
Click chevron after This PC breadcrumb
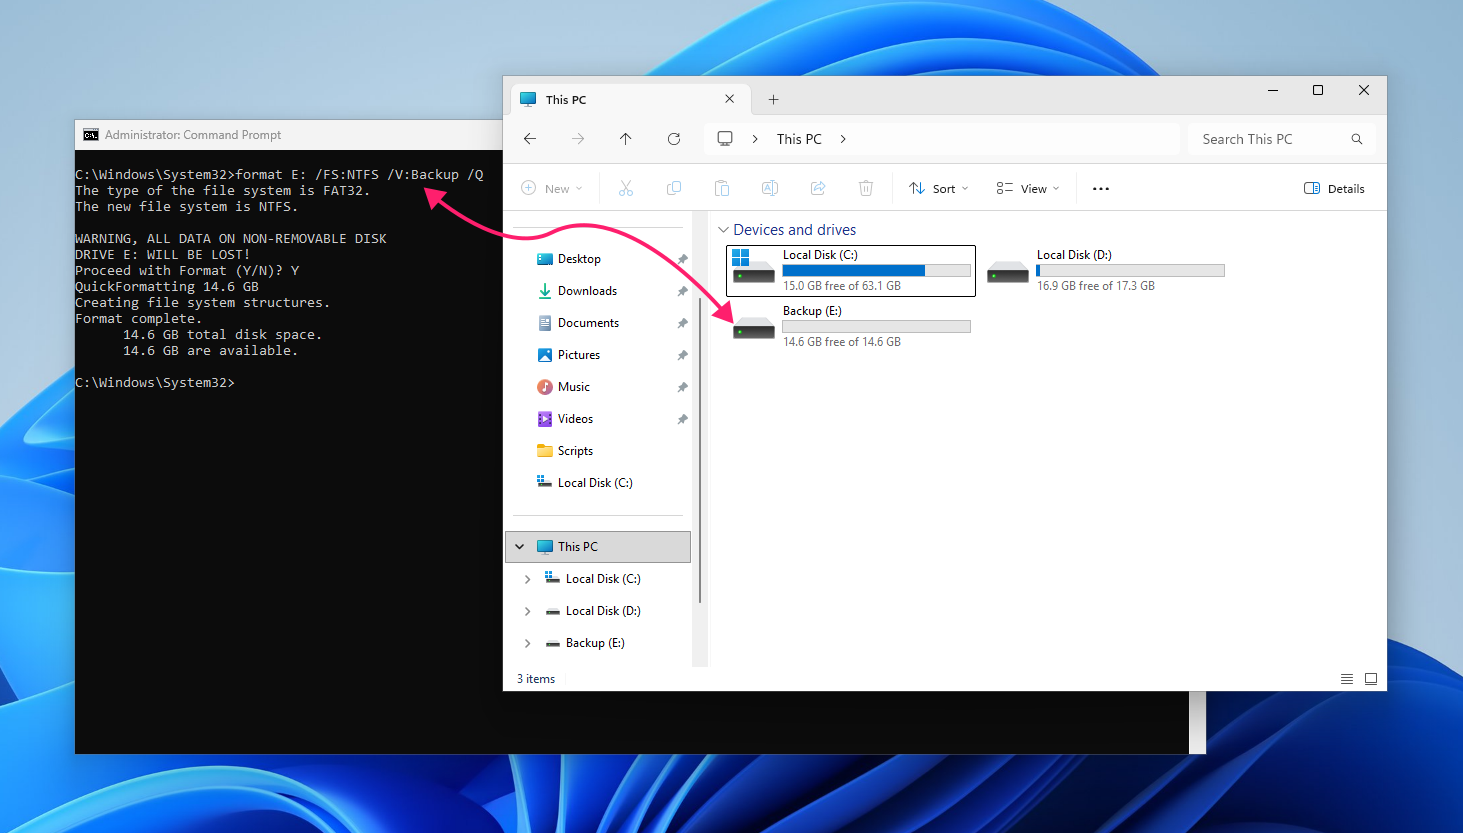[843, 139]
